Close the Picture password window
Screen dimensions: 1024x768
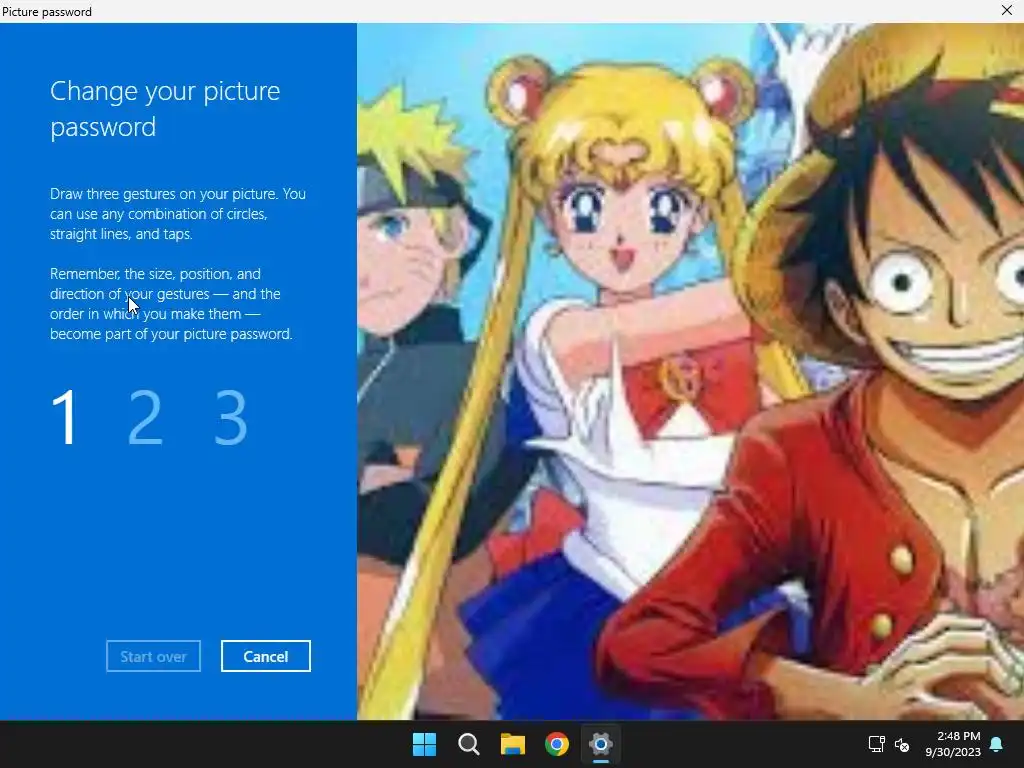(x=1007, y=10)
